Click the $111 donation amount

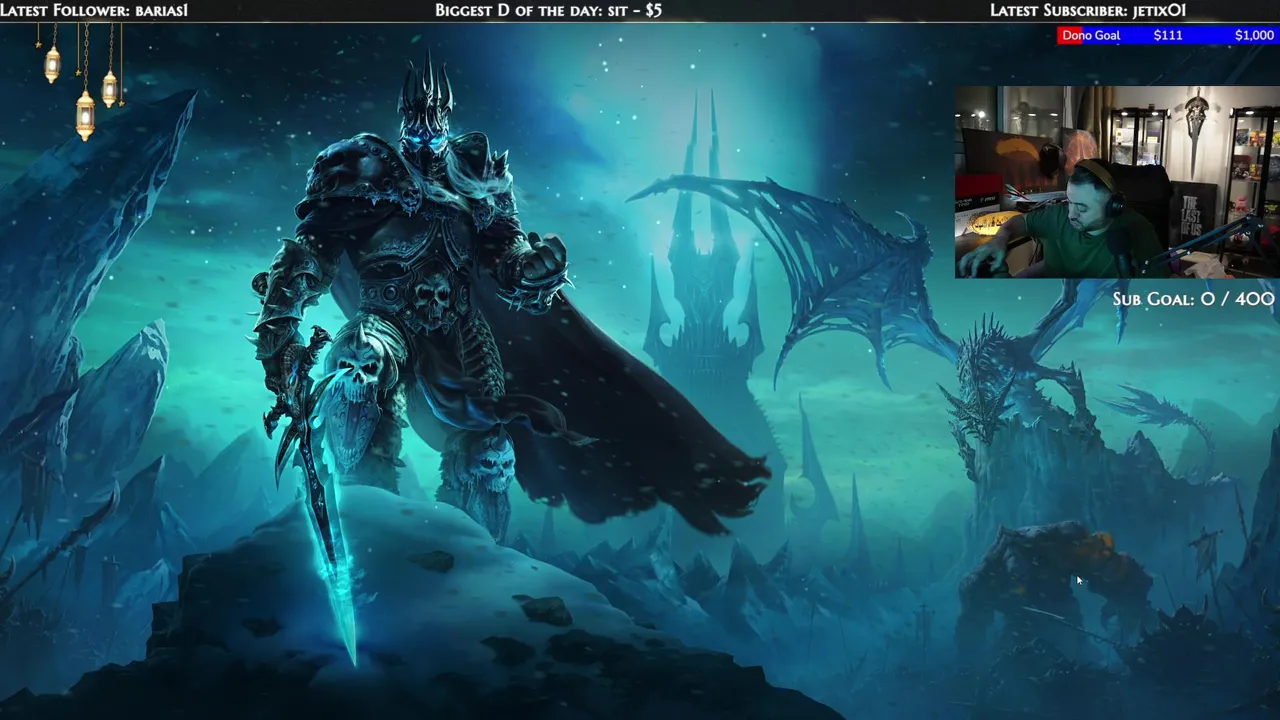pyautogui.click(x=1168, y=35)
